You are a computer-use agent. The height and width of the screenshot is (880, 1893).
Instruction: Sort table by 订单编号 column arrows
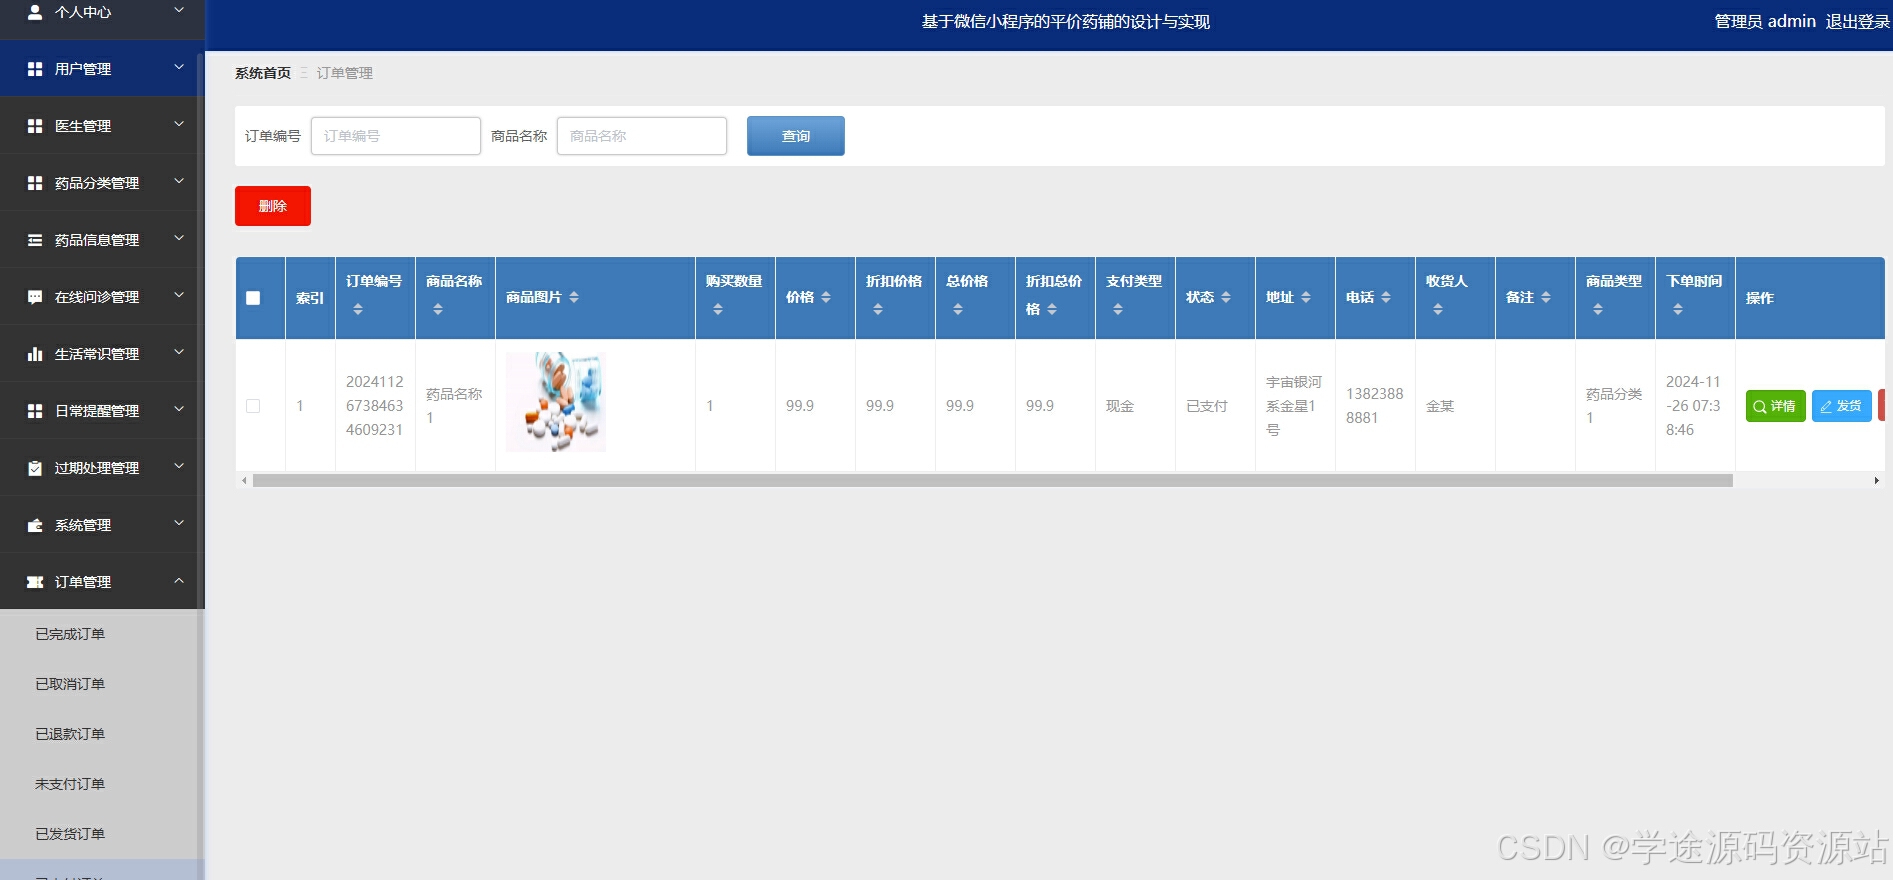tap(358, 310)
